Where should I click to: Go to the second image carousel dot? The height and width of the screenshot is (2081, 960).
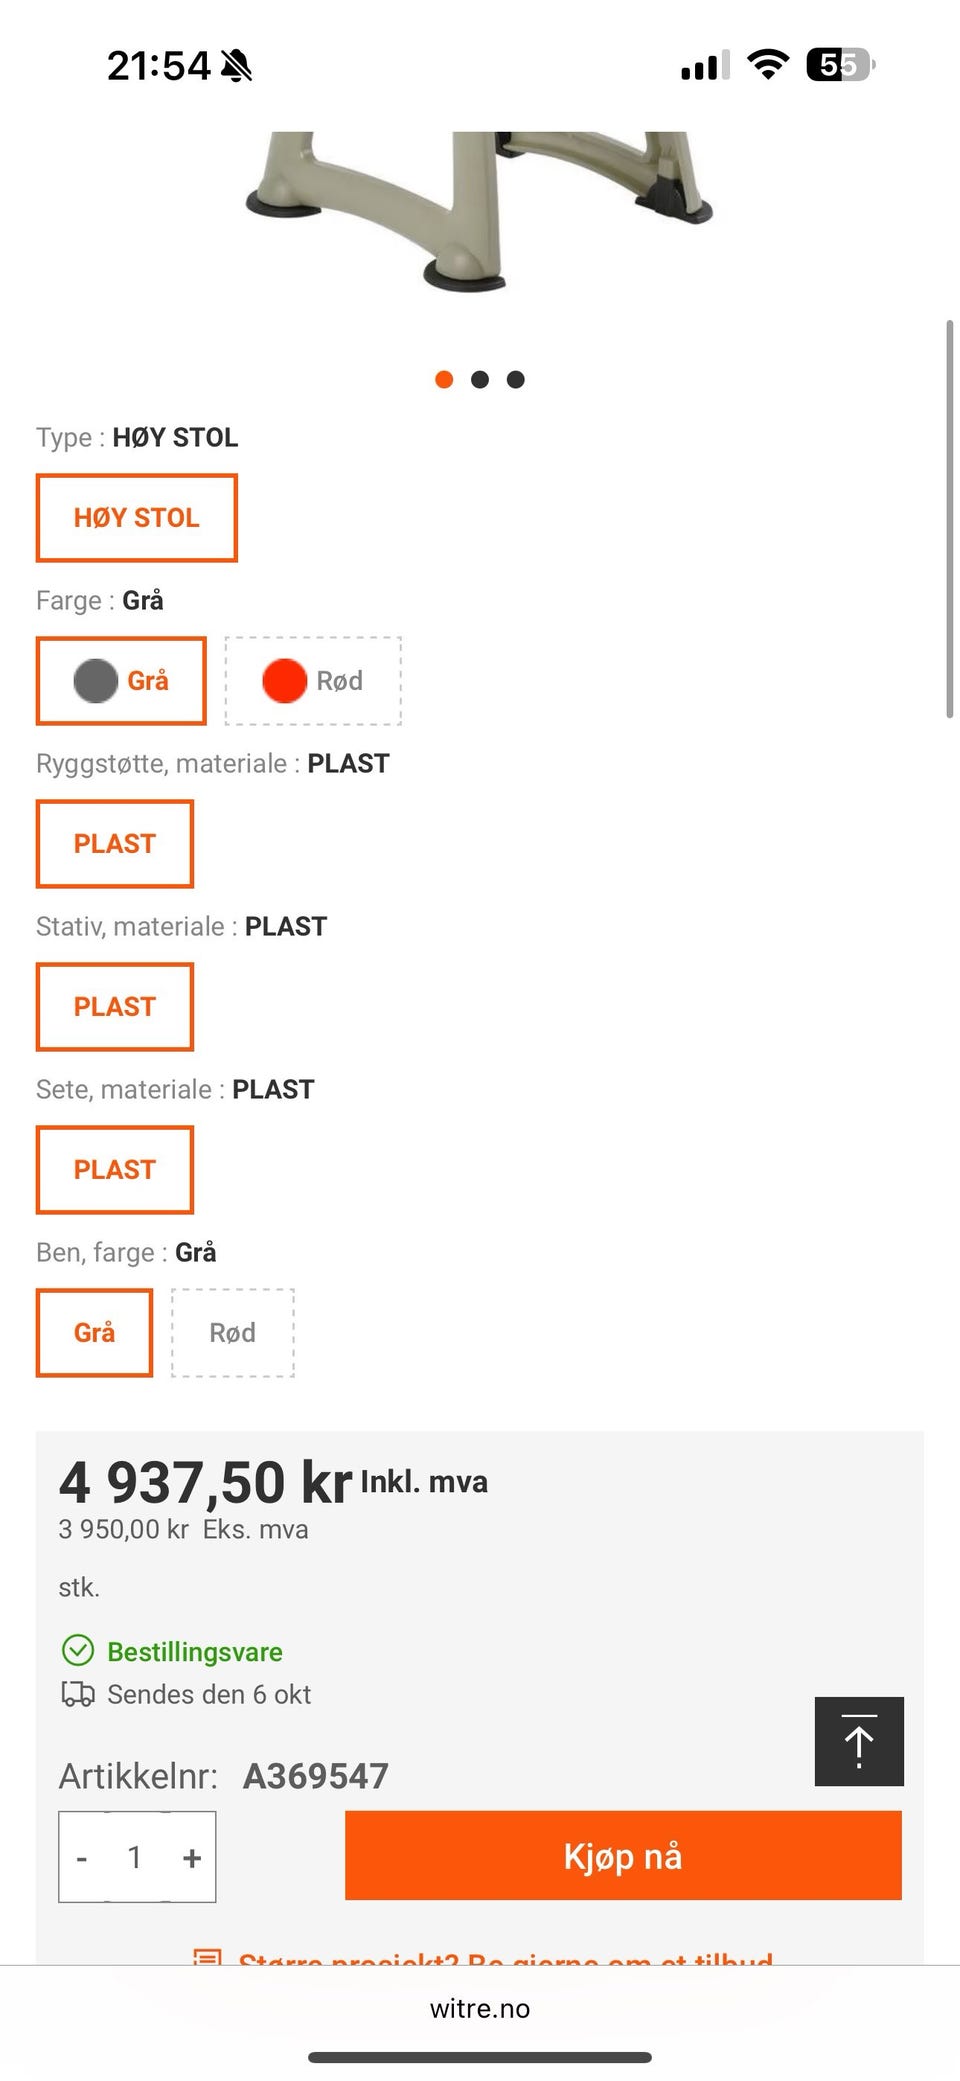480,380
